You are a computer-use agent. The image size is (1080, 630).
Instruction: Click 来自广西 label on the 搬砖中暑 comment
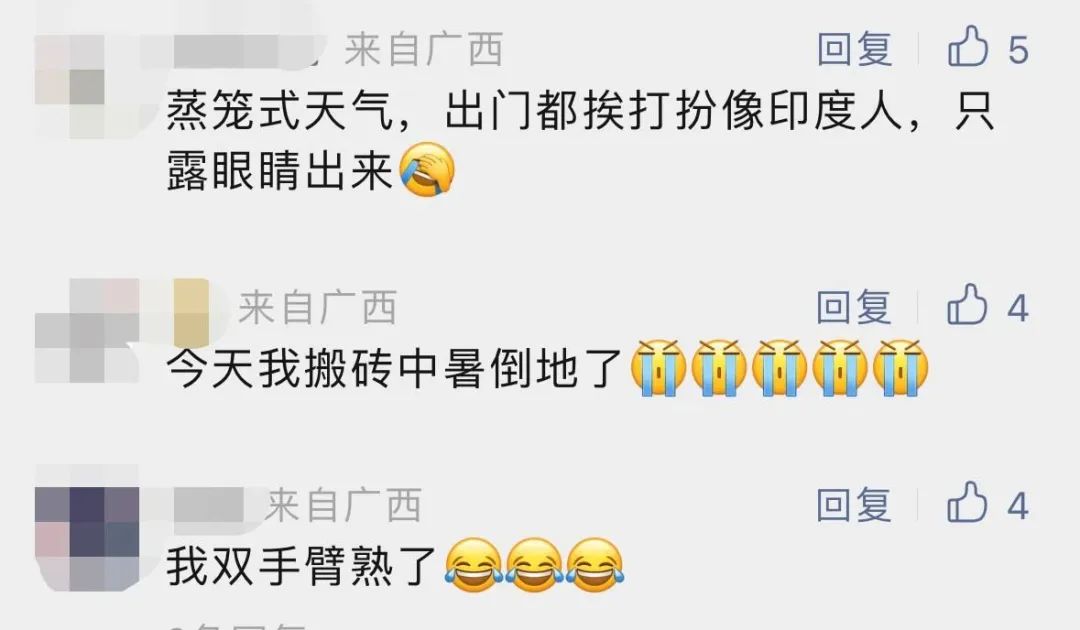pos(318,307)
